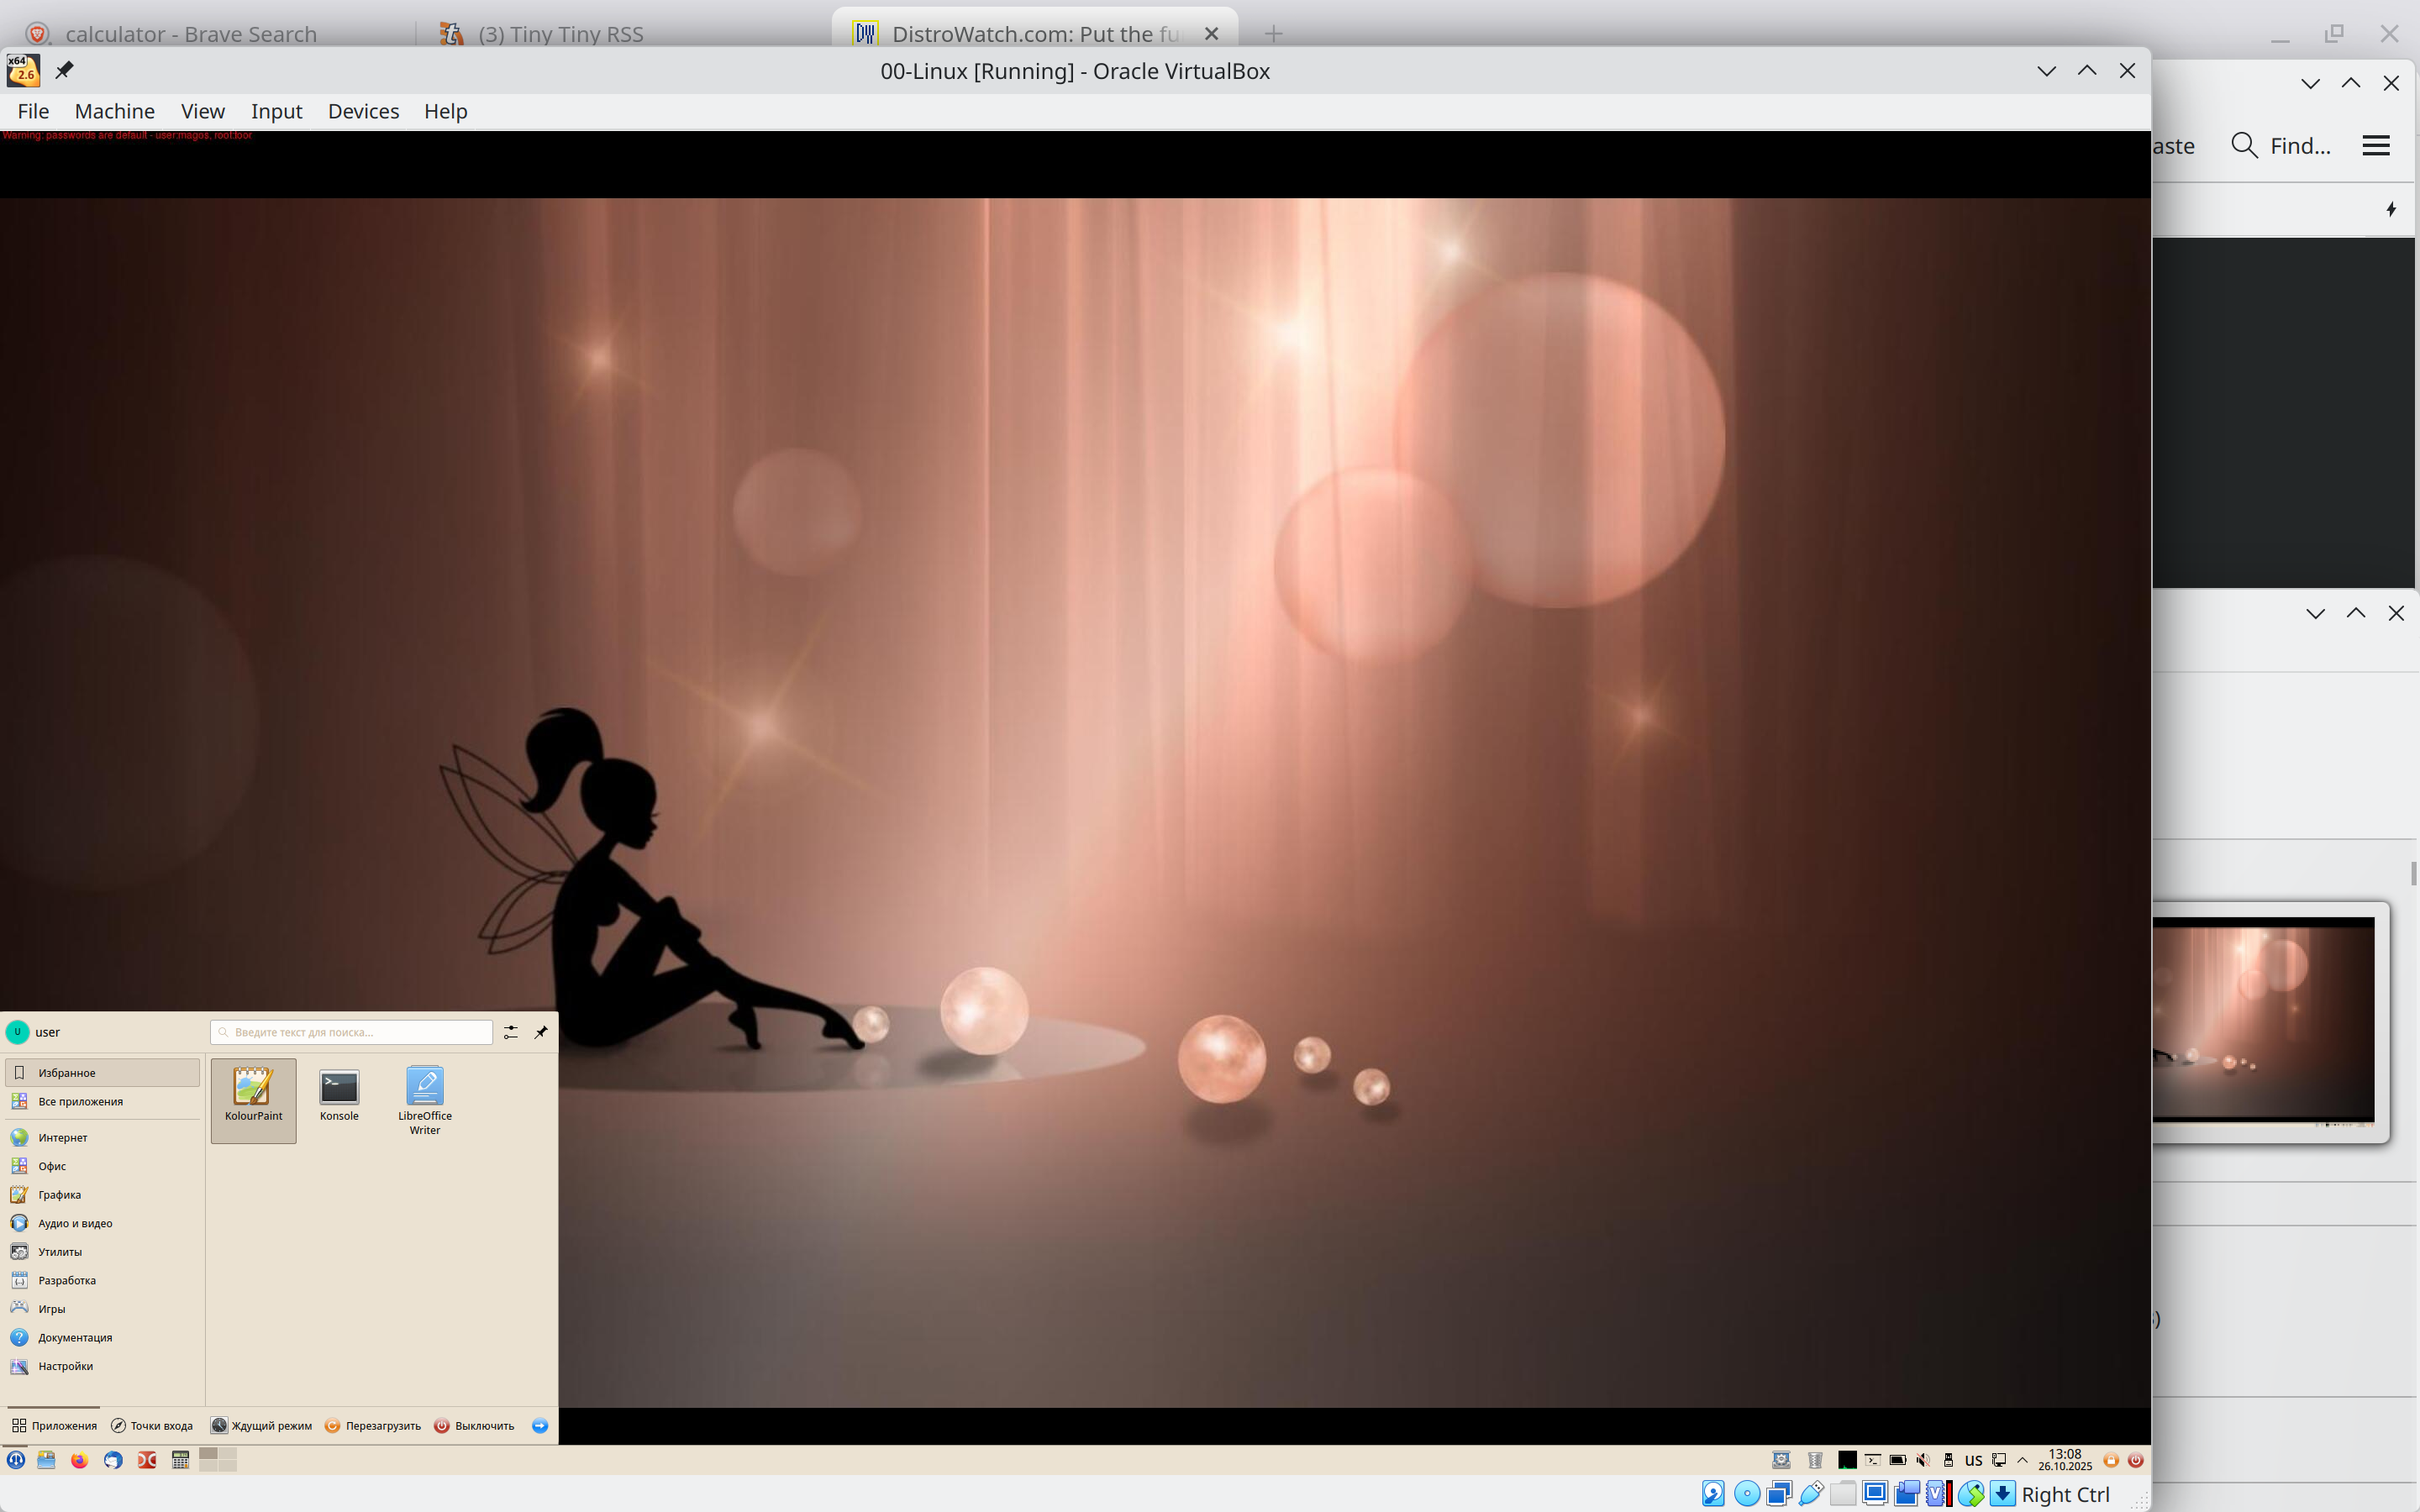Launch LibreOffice Writer from favorites
The height and width of the screenshot is (1512, 2420).
coord(425,1101)
